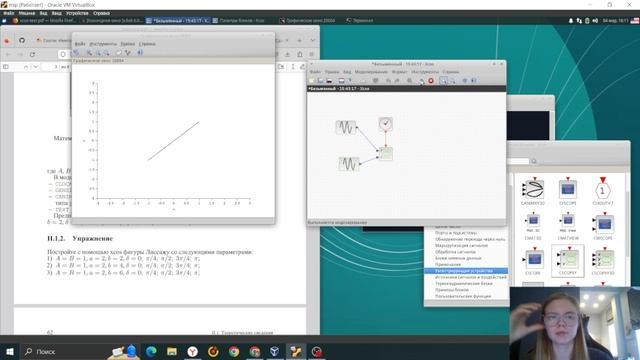This screenshot has height=360, width=640.
Task: Open Windows Start menu
Action: pos(10,351)
